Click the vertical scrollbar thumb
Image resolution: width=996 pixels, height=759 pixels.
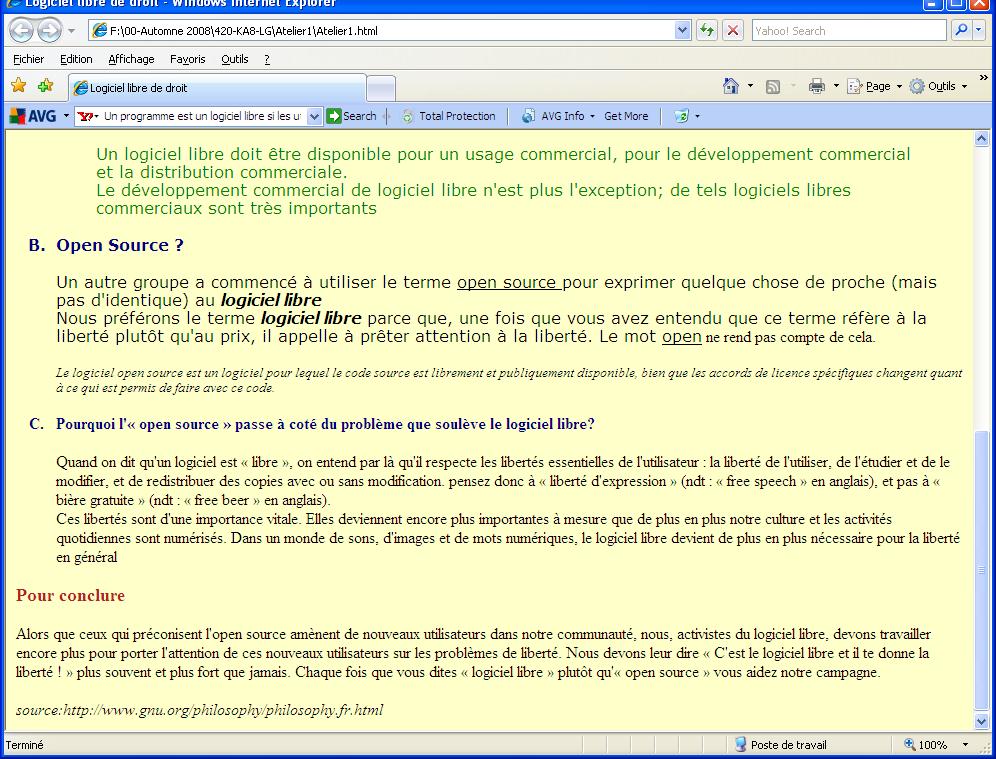pyautogui.click(x=981, y=570)
